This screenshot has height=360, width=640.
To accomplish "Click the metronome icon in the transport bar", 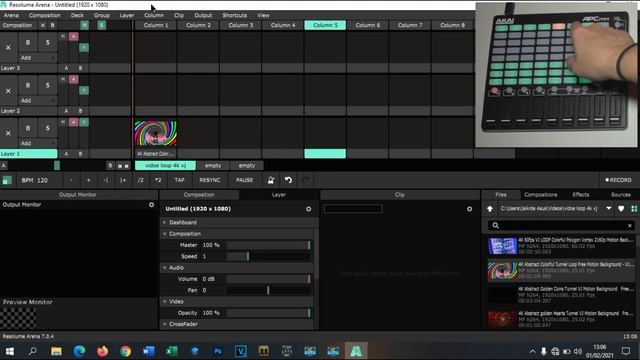I will click(x=271, y=180).
